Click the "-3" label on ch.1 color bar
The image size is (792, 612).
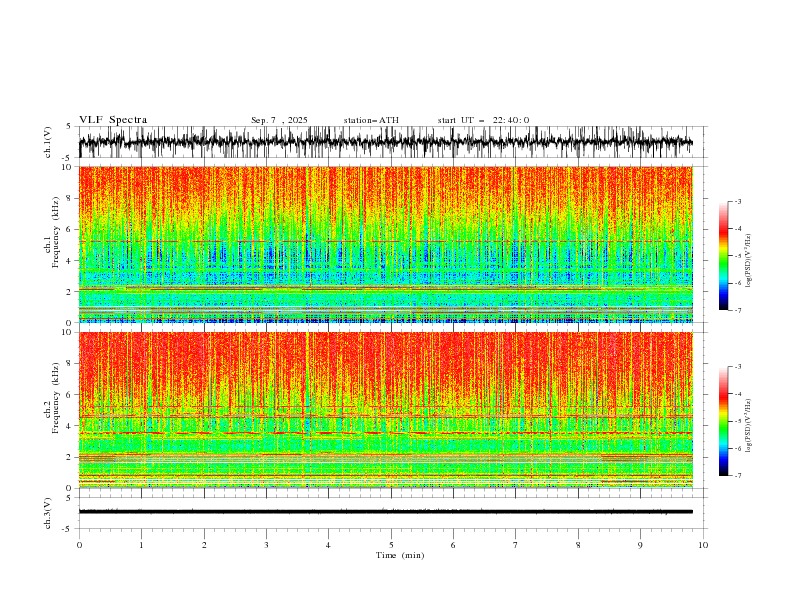point(738,202)
